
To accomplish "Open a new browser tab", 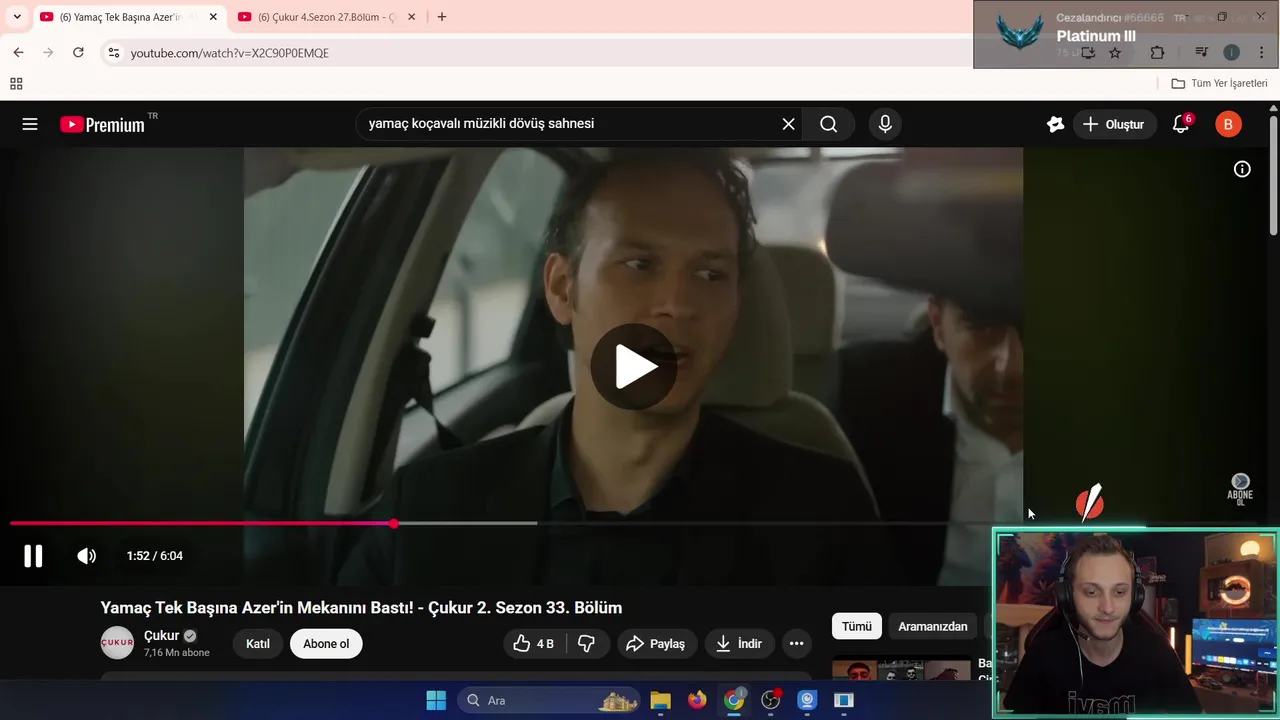I will coord(442,17).
